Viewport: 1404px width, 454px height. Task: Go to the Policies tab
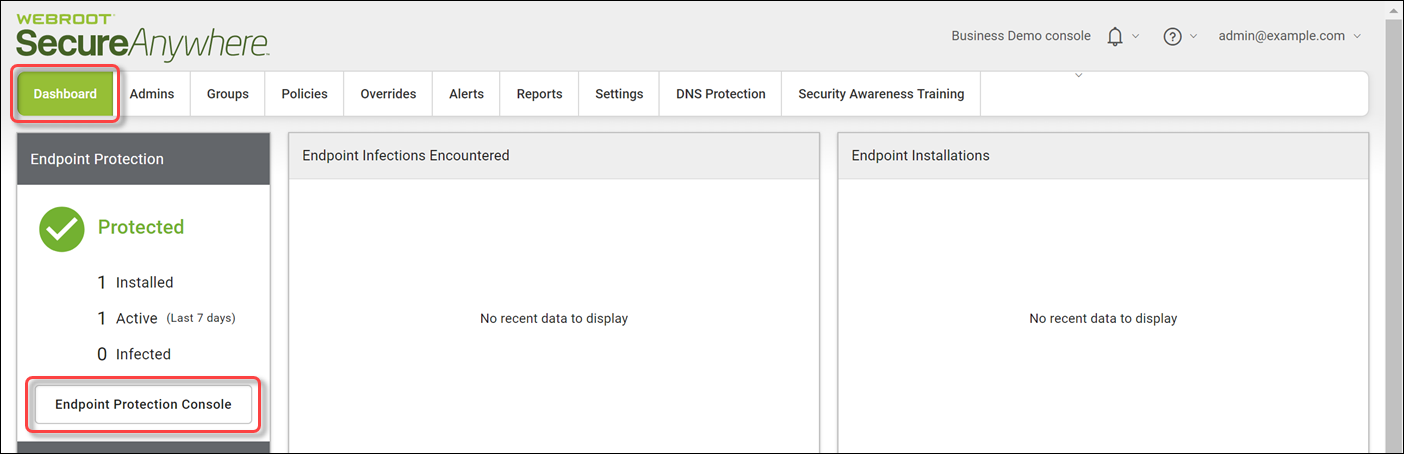(x=304, y=94)
